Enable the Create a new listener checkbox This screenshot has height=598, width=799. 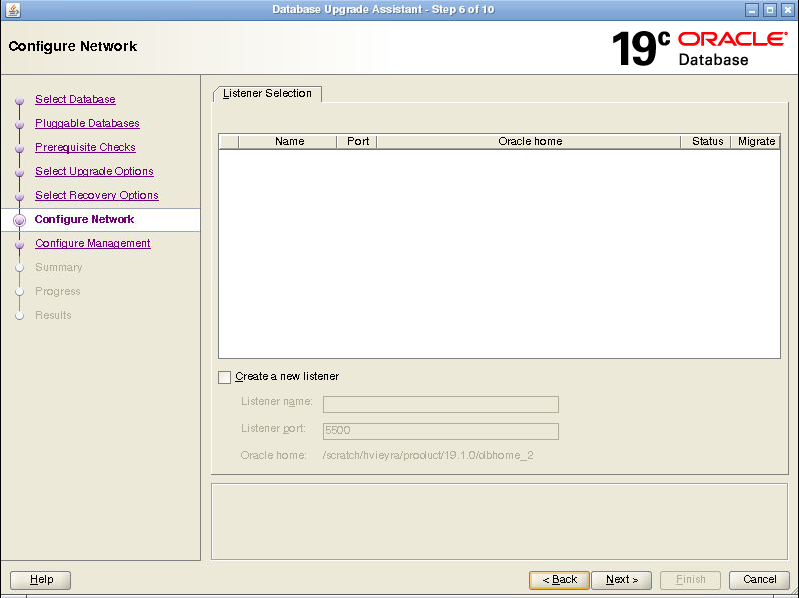(224, 377)
